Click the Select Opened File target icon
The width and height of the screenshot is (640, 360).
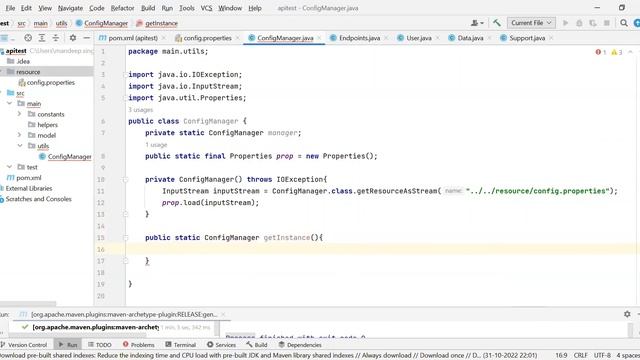28,38
